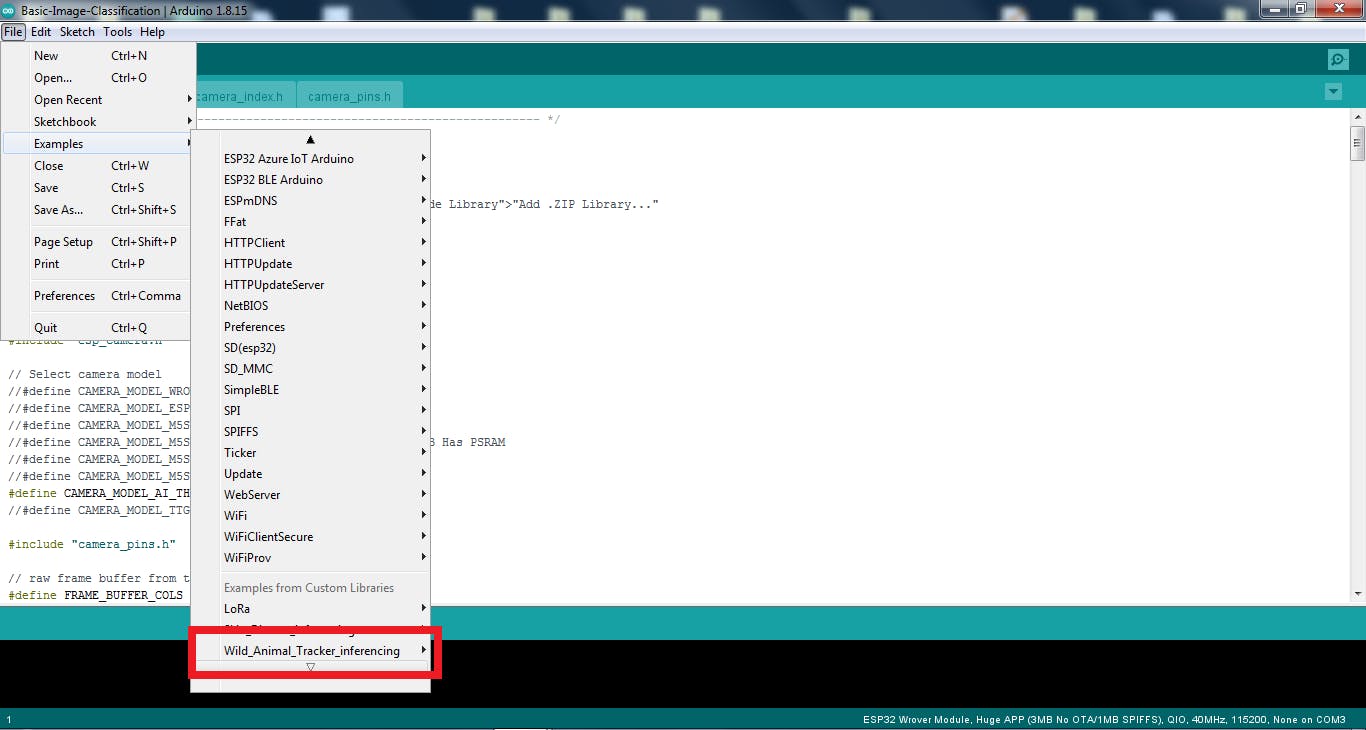Expand FFat examples submenu
The width and height of the screenshot is (1366, 730).
tap(310, 222)
